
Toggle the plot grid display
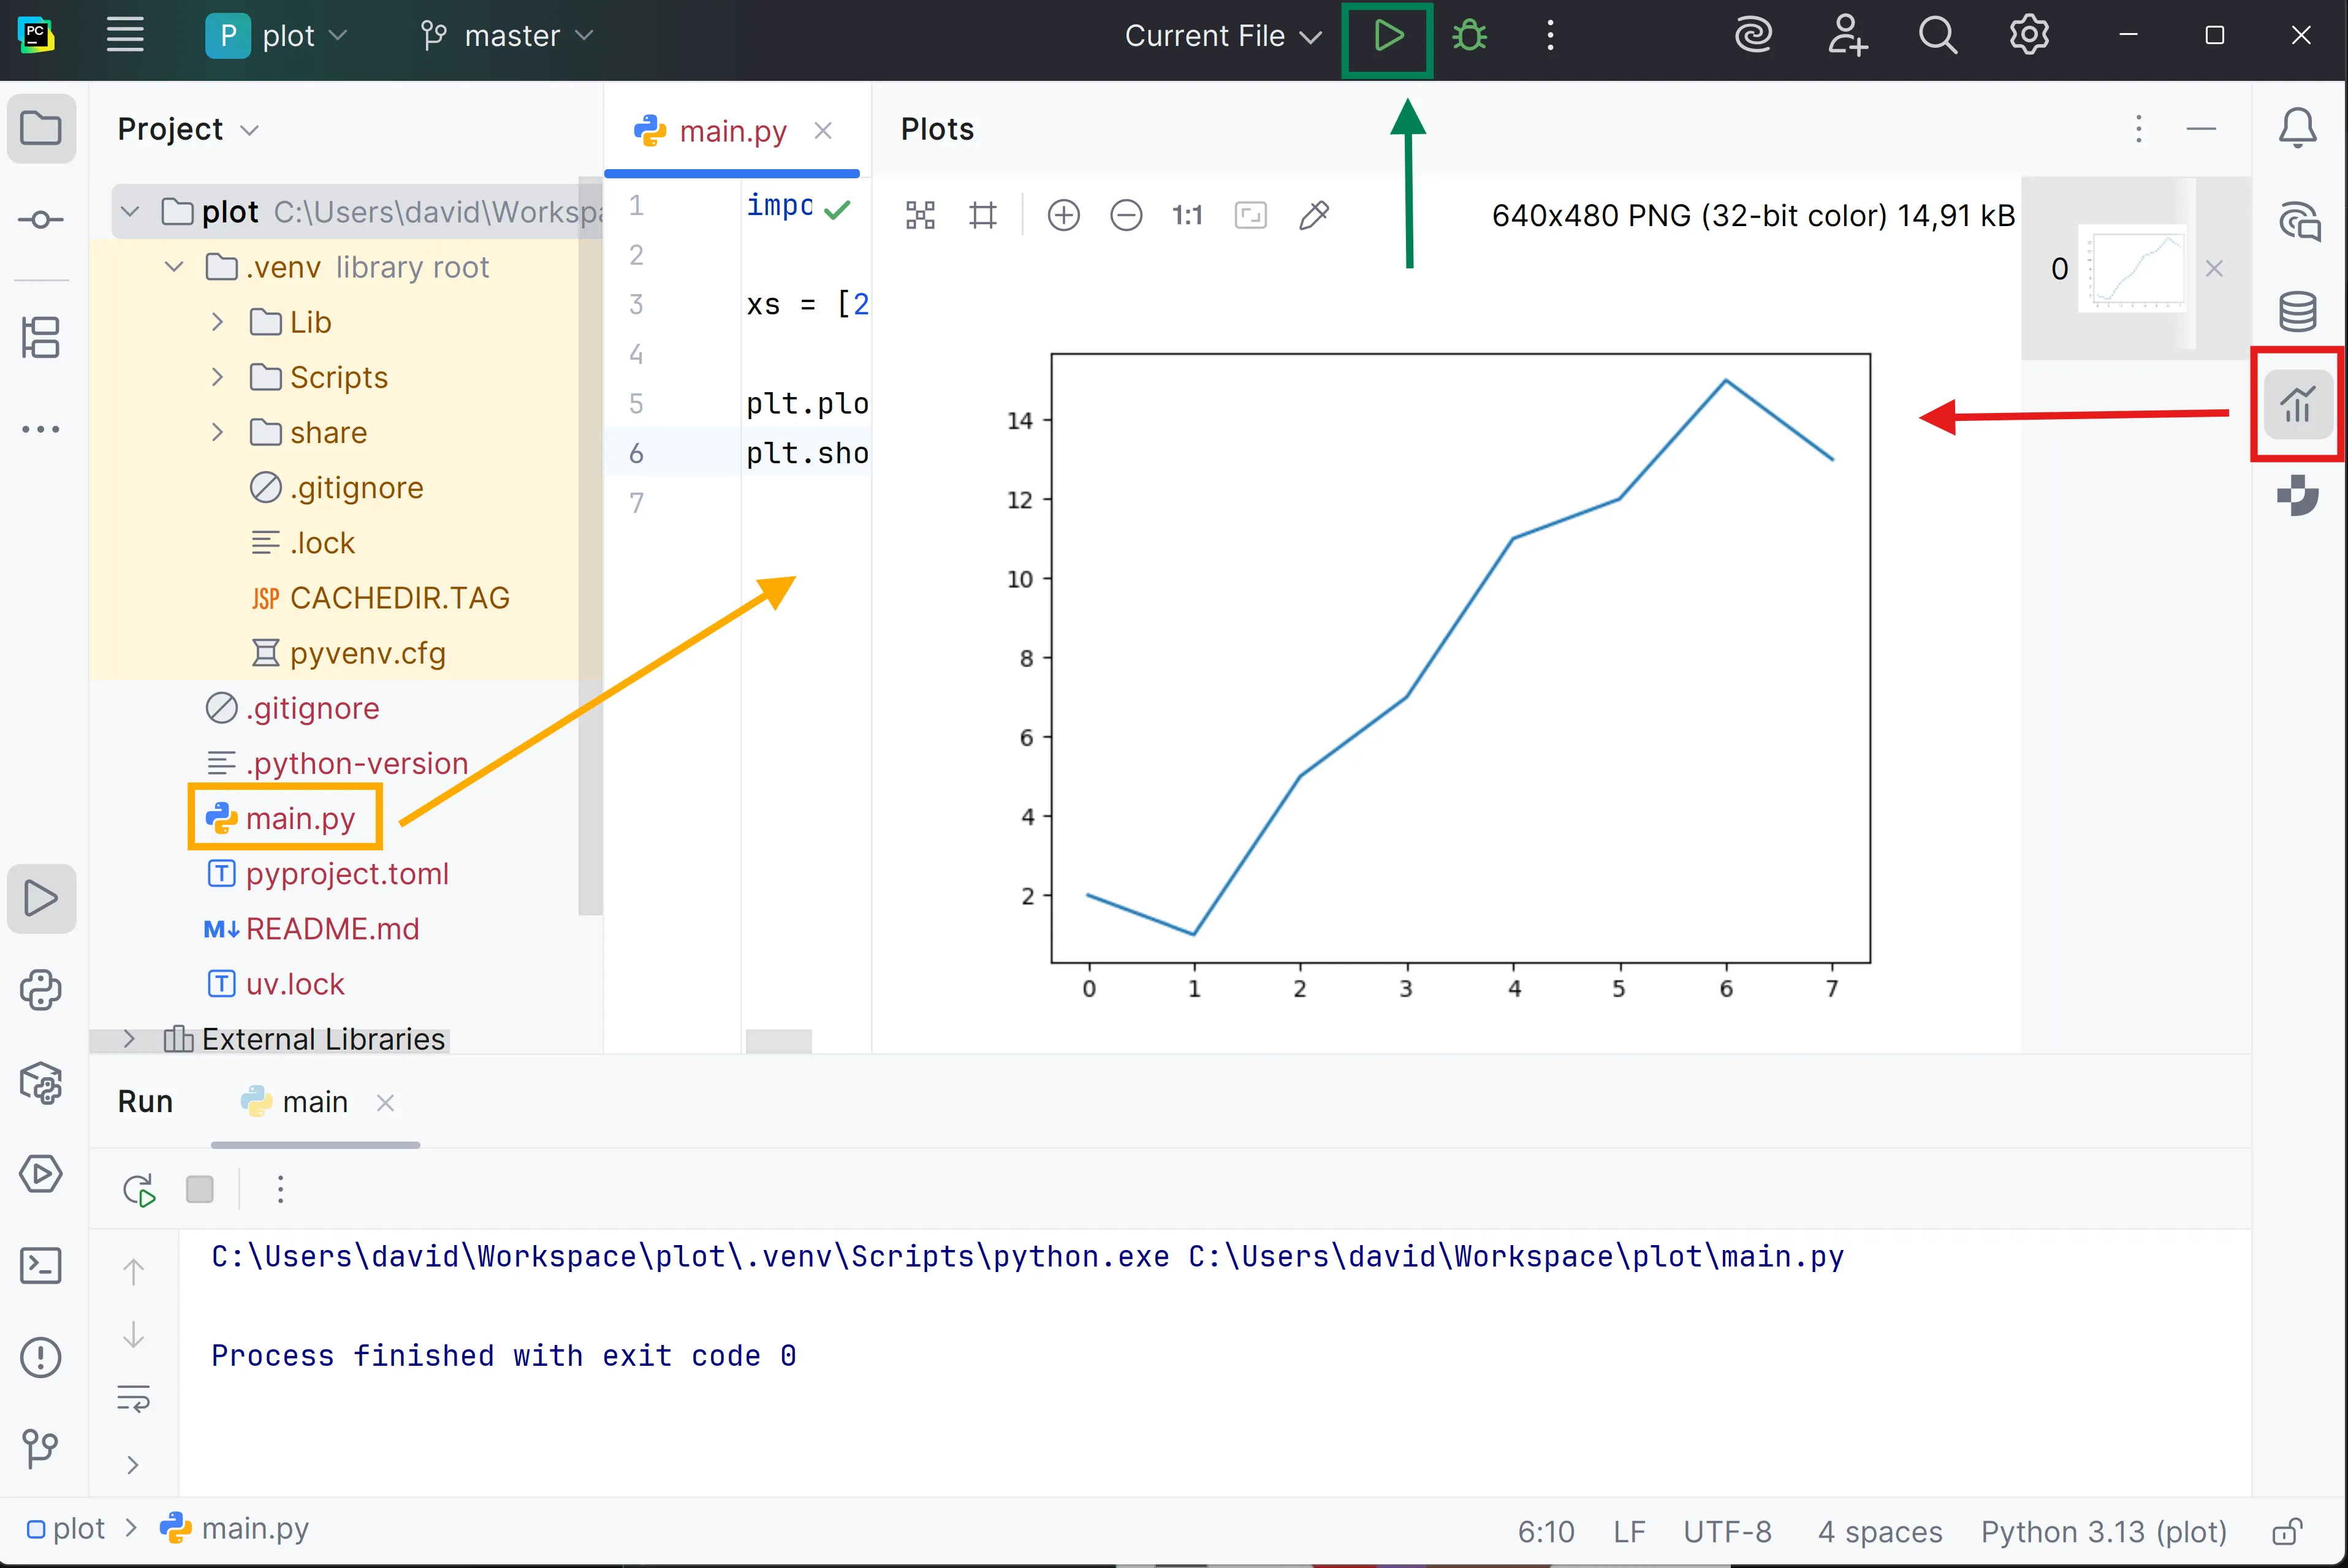[x=983, y=215]
